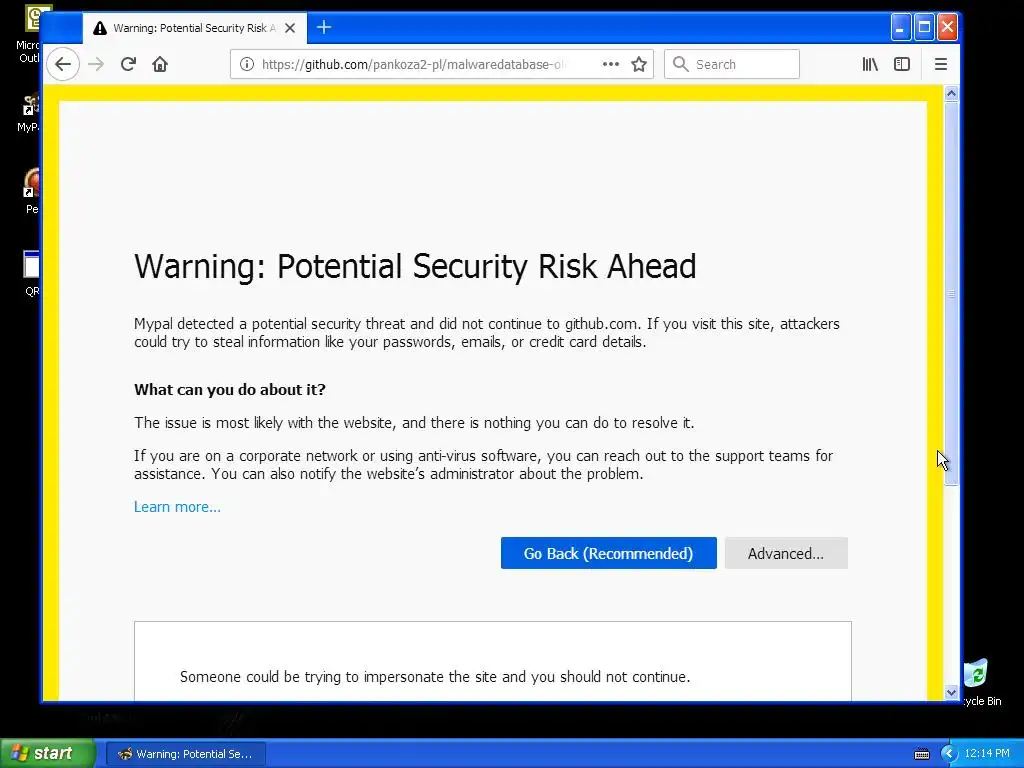Click the scrollbar down arrow
The width and height of the screenshot is (1024, 768).
[x=952, y=692]
